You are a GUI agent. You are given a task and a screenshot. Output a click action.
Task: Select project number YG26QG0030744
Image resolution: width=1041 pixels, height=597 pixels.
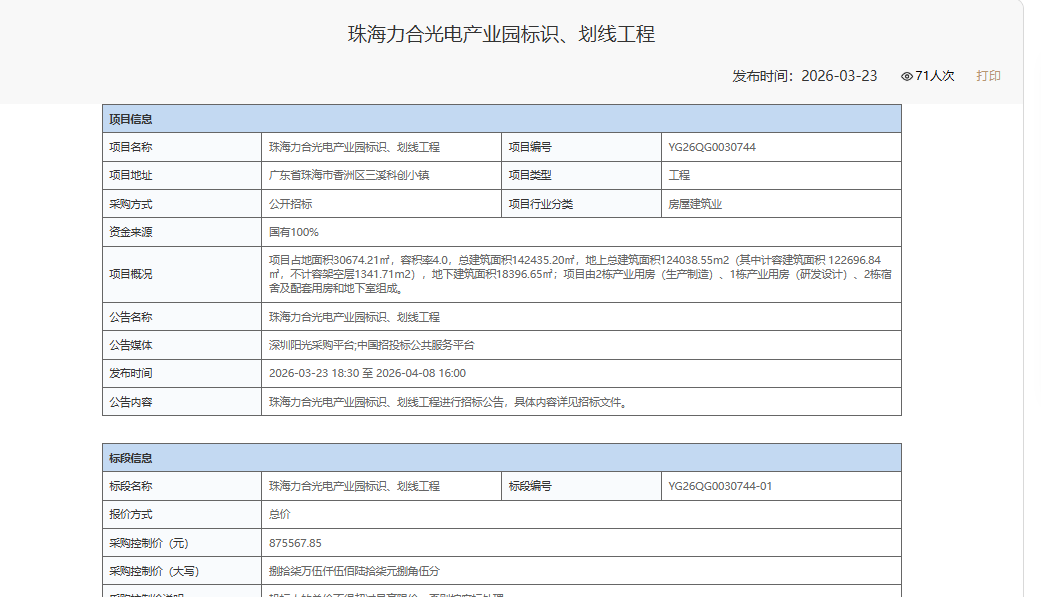coord(710,146)
